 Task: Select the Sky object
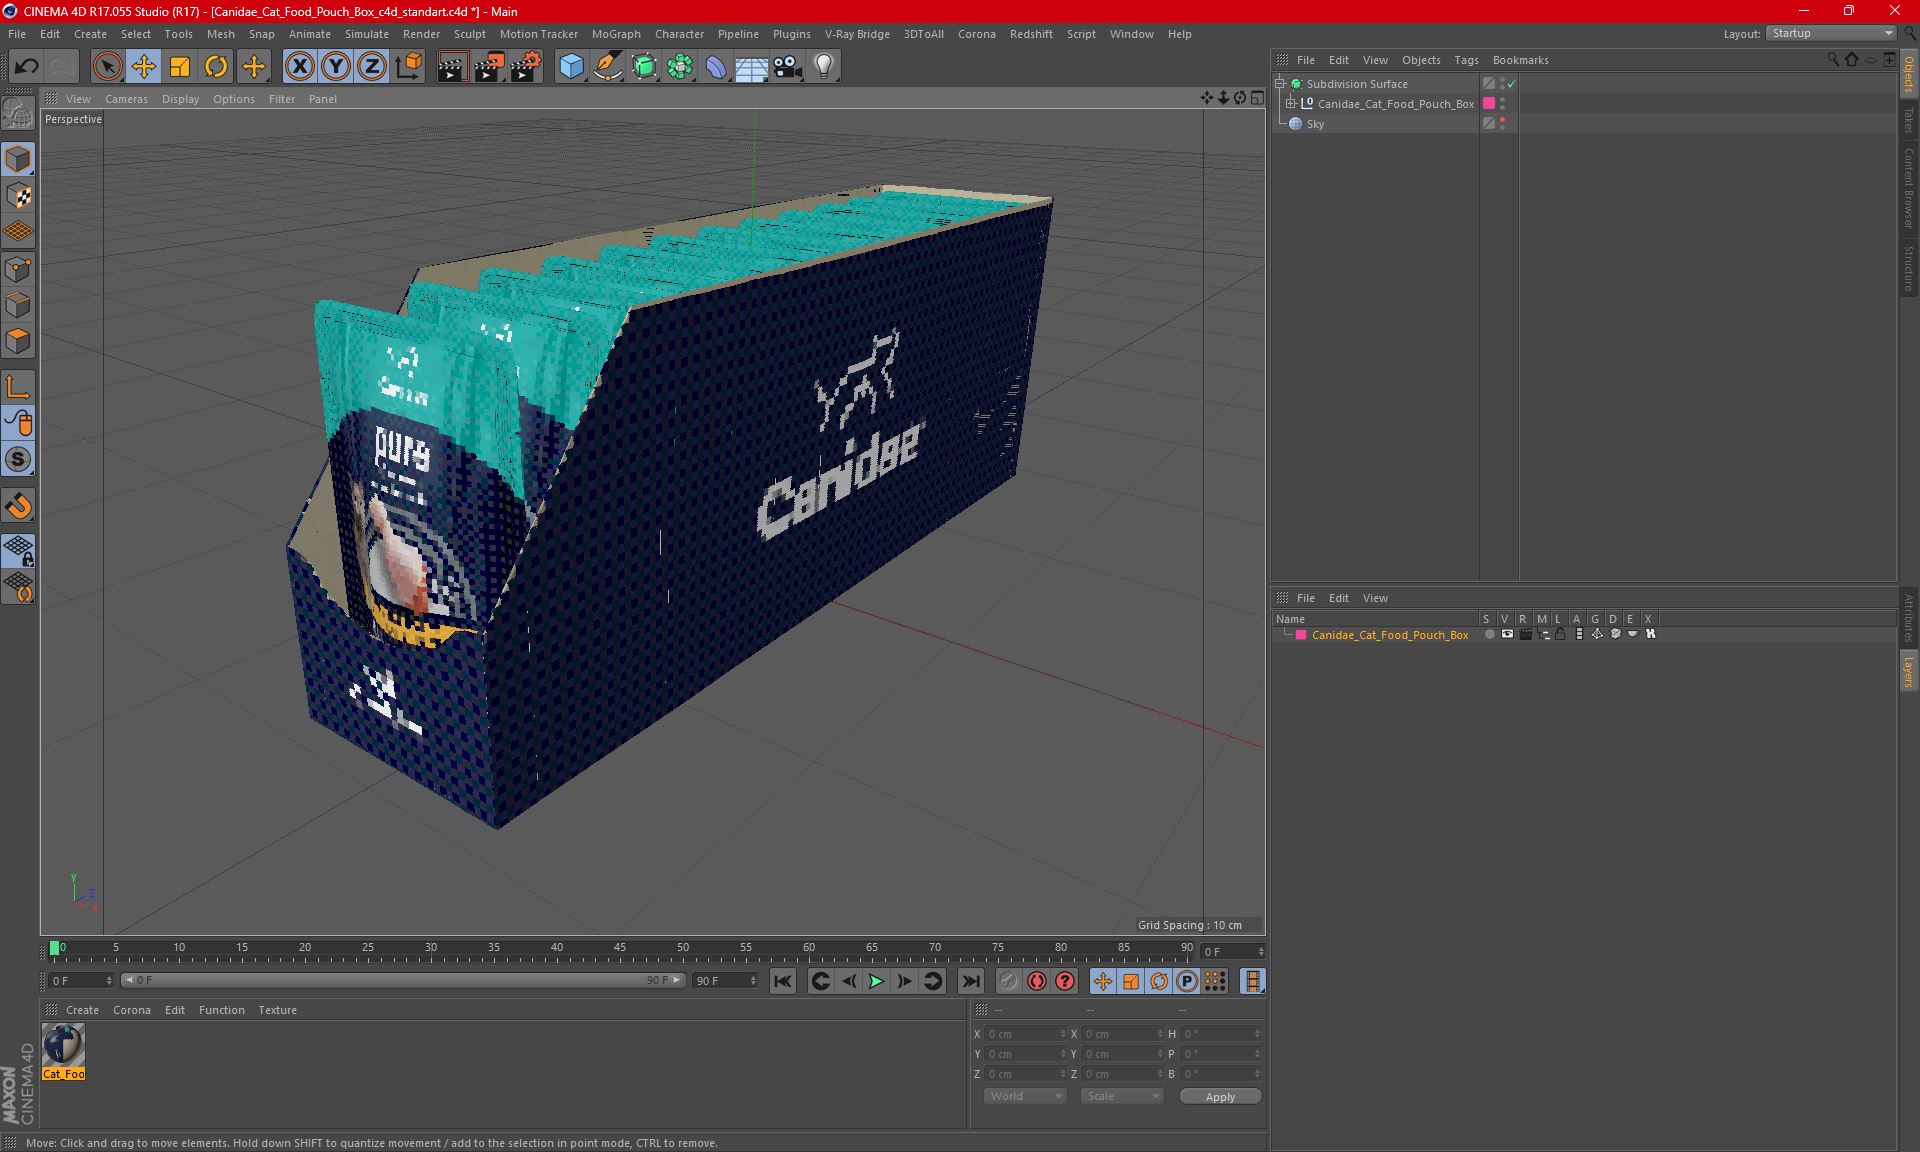(1315, 124)
